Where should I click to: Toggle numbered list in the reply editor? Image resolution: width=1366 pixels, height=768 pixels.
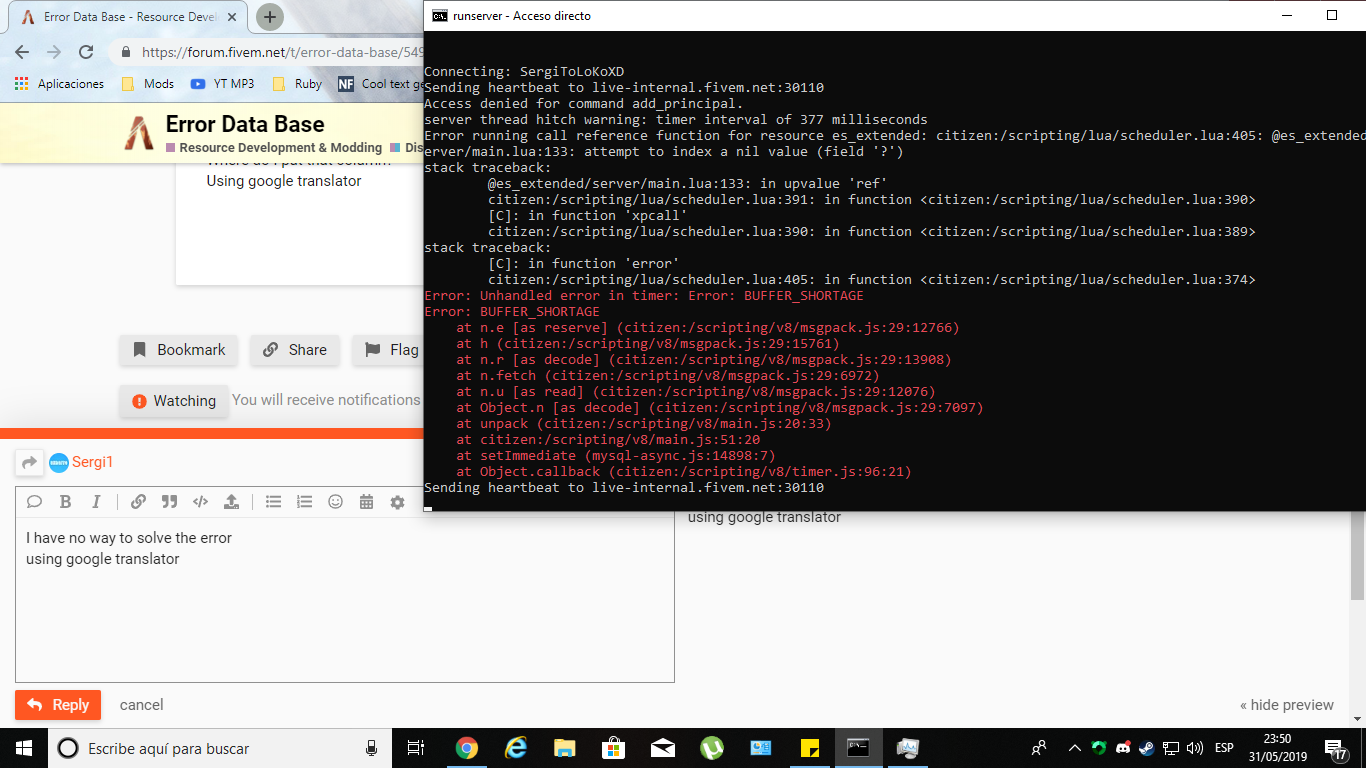pyautogui.click(x=304, y=502)
